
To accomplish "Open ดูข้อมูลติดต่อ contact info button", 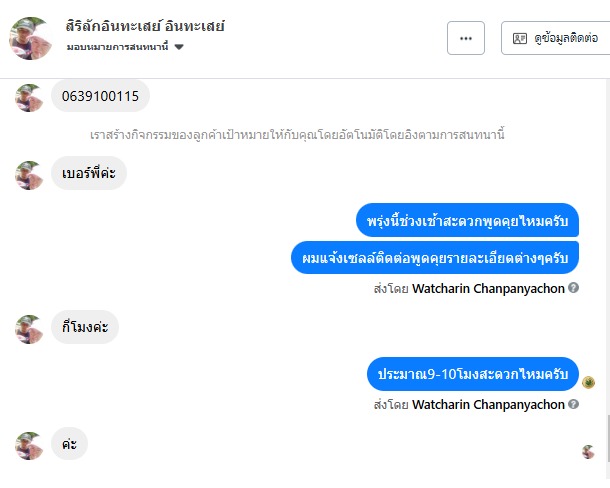I will click(556, 38).
